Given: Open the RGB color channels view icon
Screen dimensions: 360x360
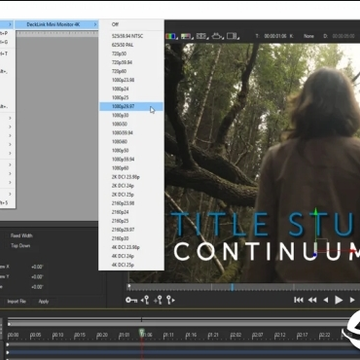Looking at the screenshot, I should [x=171, y=36].
